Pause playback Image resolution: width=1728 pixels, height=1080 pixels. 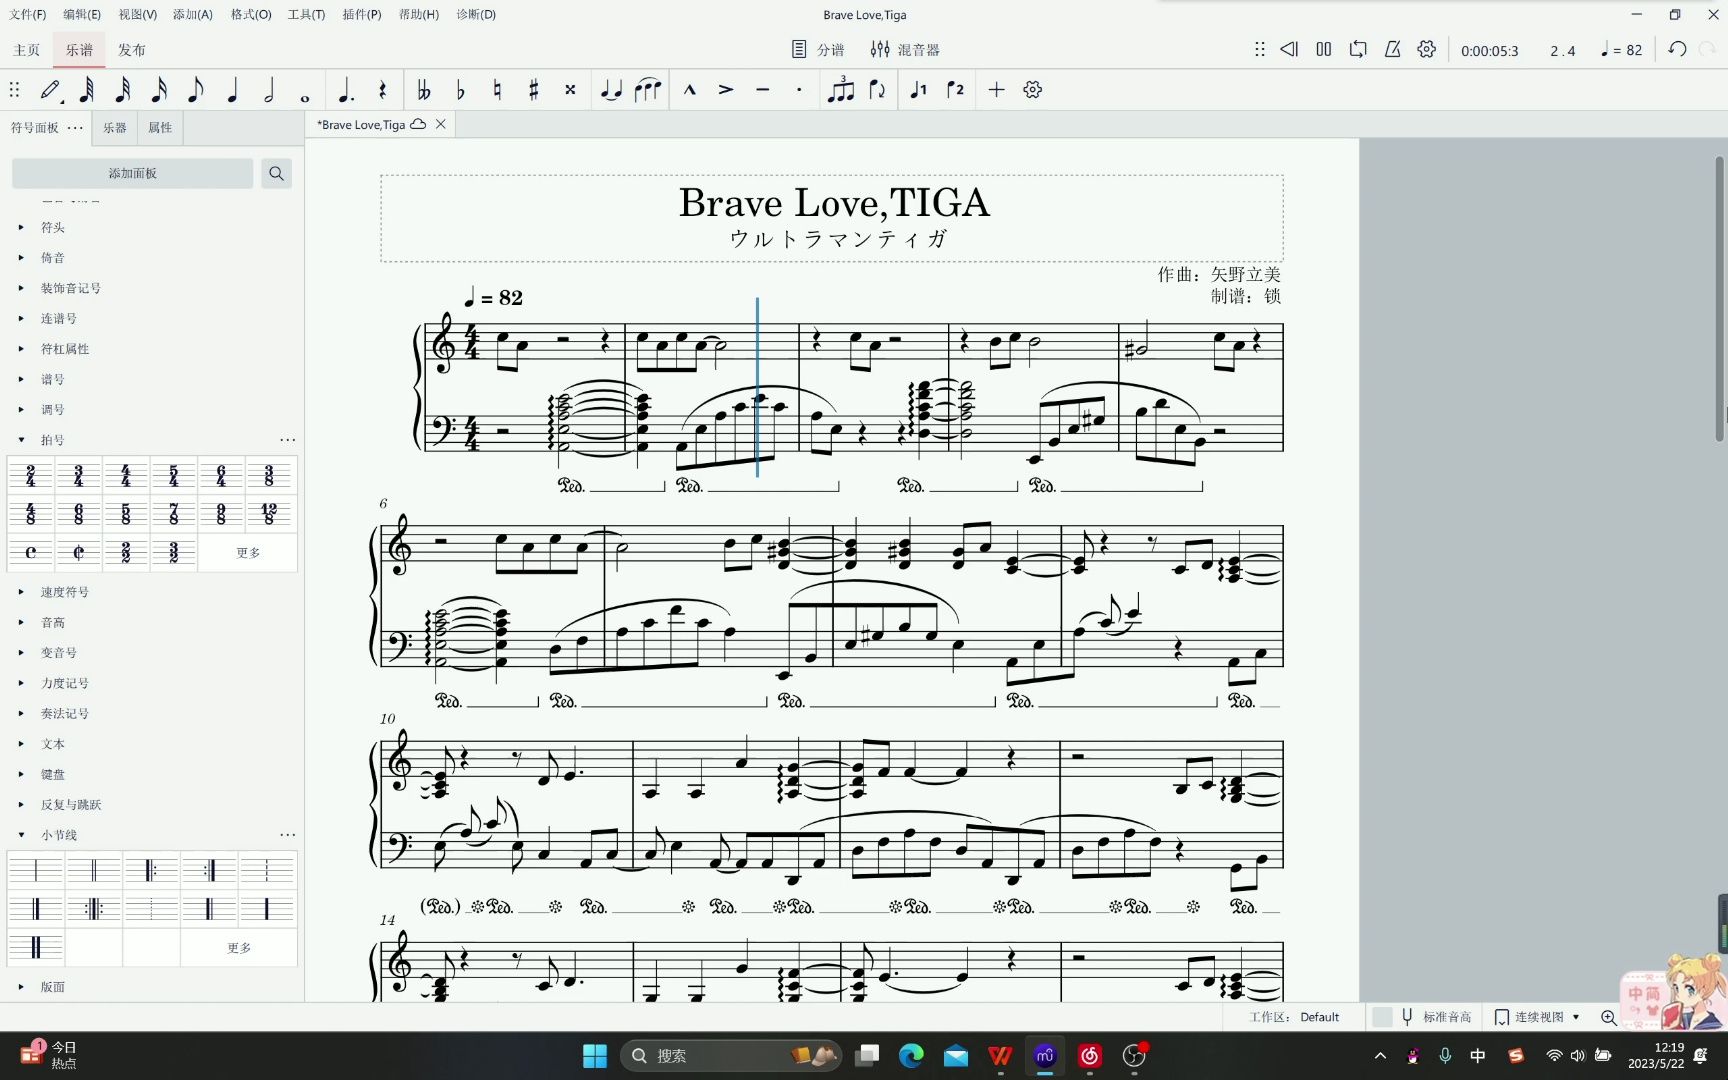(x=1323, y=49)
